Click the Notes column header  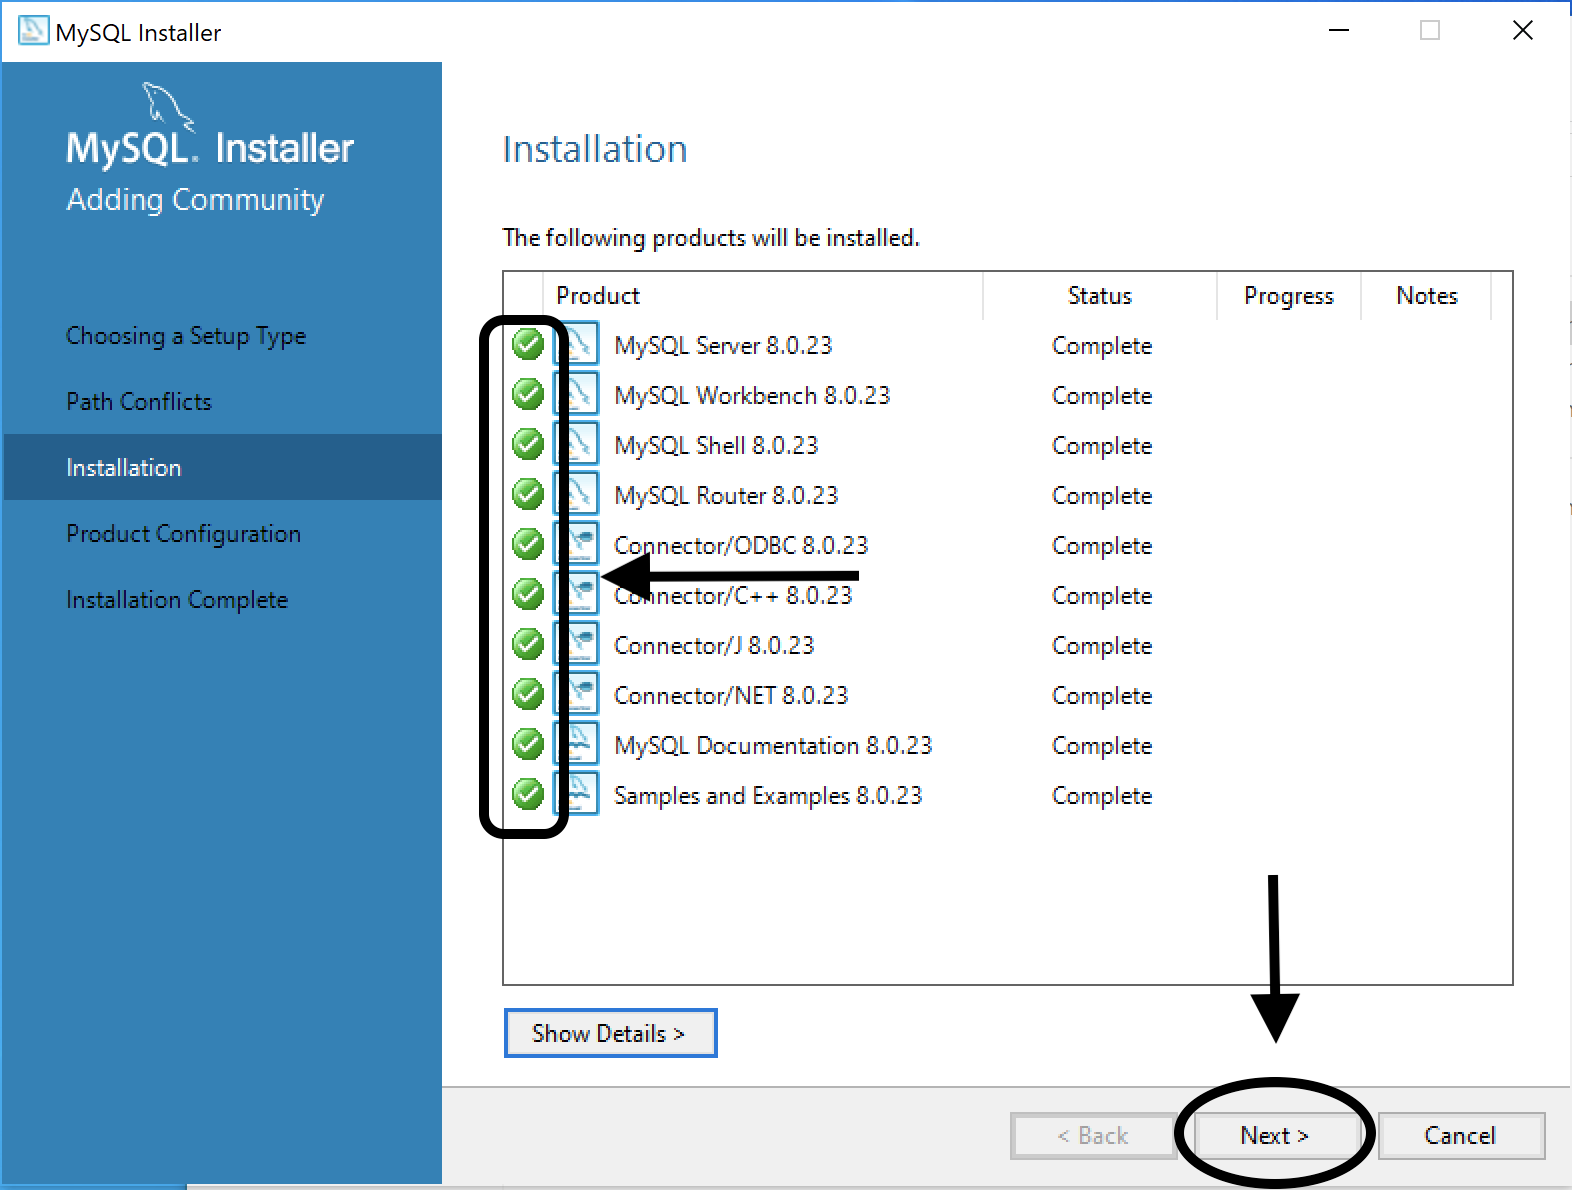[1427, 296]
